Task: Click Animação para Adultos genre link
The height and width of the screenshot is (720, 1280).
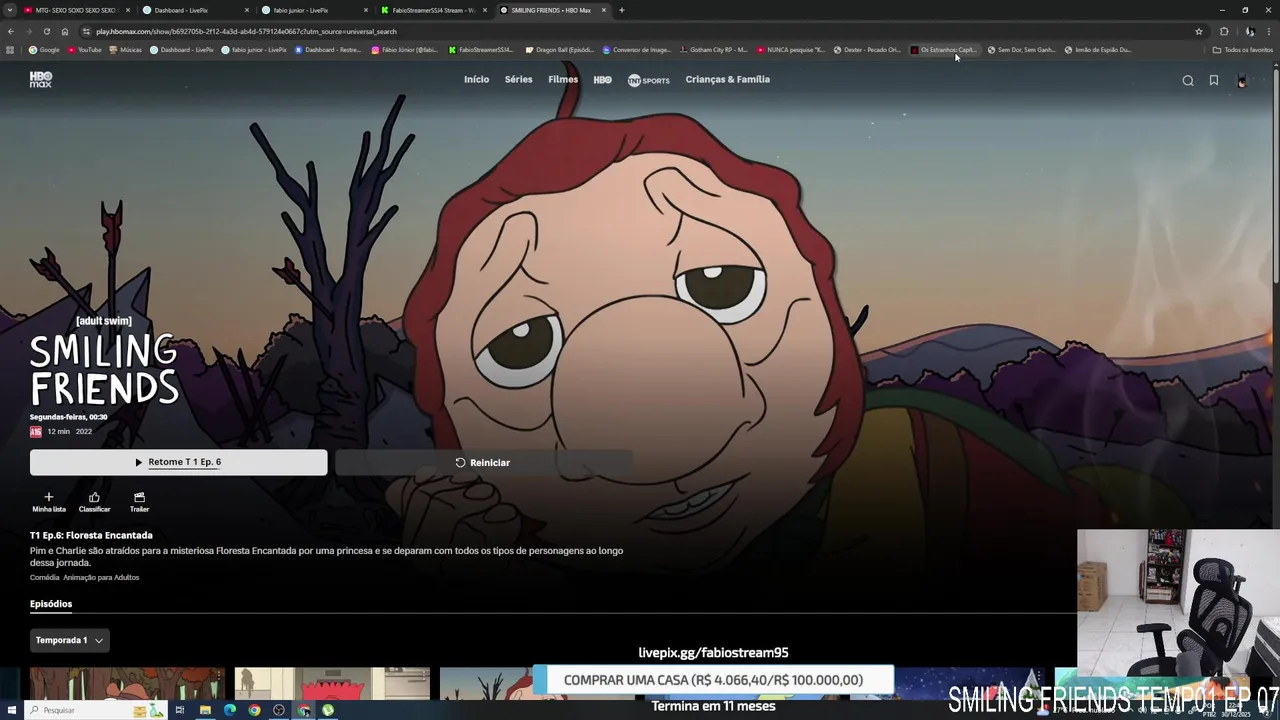Action: tap(101, 578)
